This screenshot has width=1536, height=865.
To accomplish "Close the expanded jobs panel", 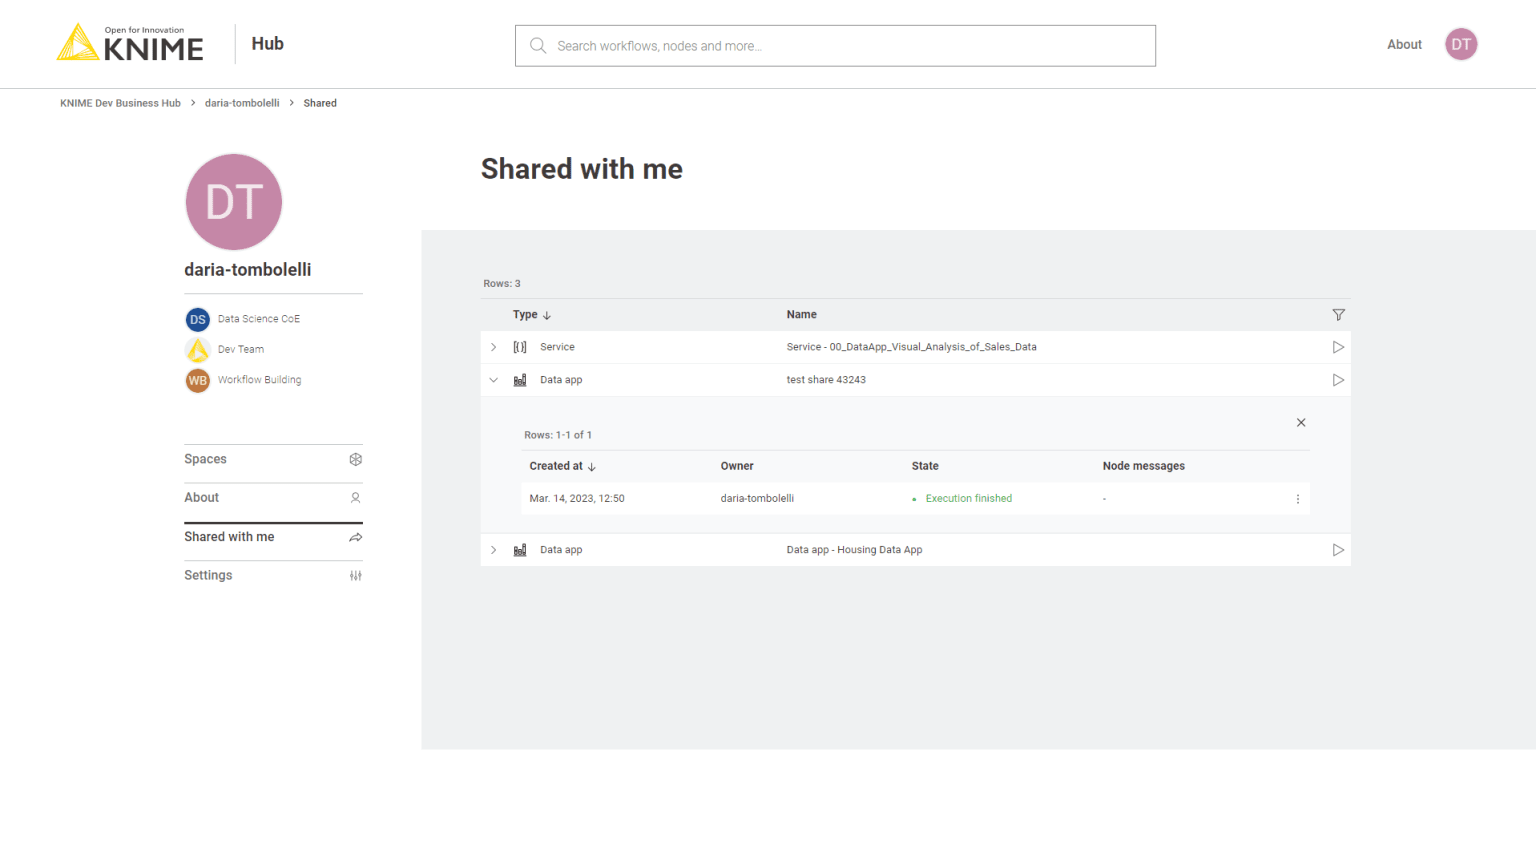I will pos(1301,423).
